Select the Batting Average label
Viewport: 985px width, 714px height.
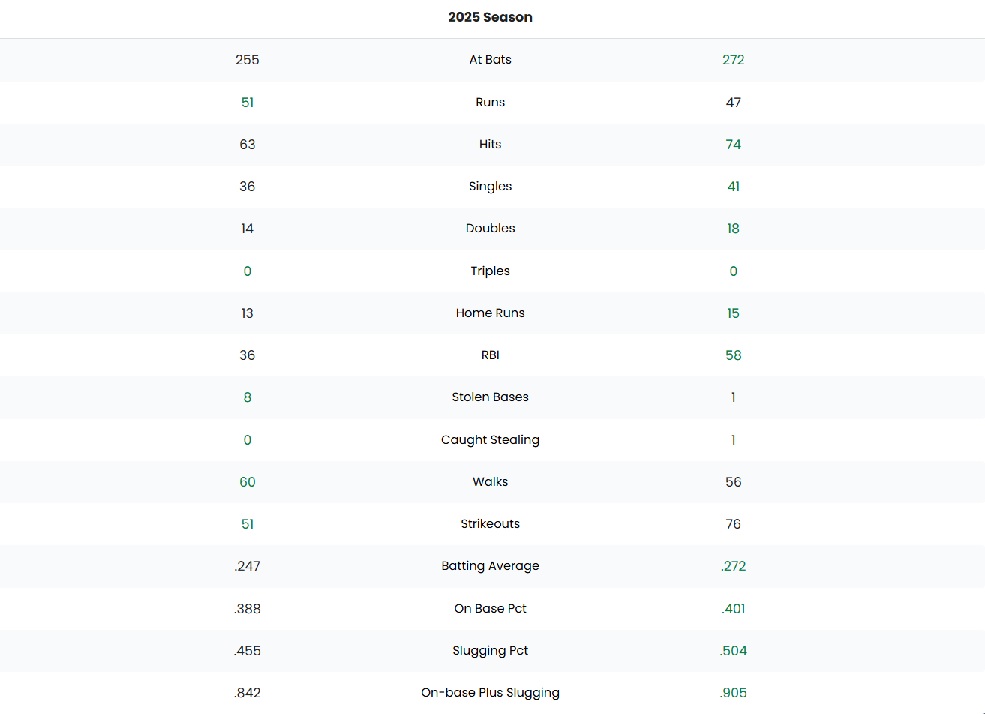coord(490,566)
